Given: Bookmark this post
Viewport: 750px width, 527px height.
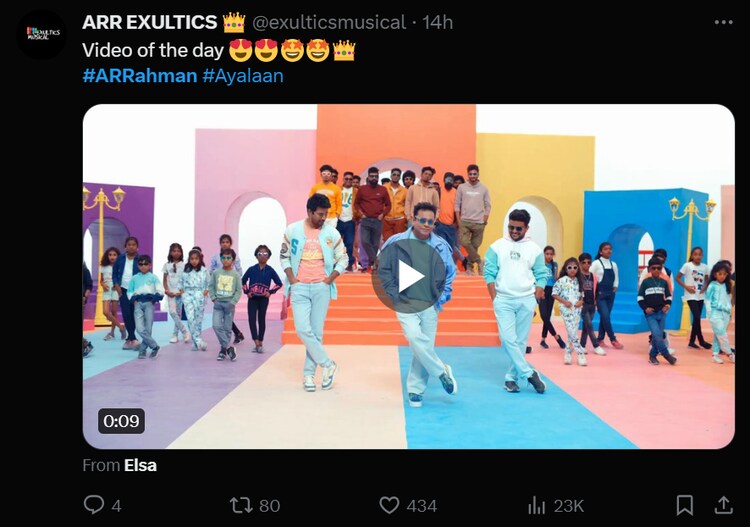Looking at the screenshot, I should 684,505.
